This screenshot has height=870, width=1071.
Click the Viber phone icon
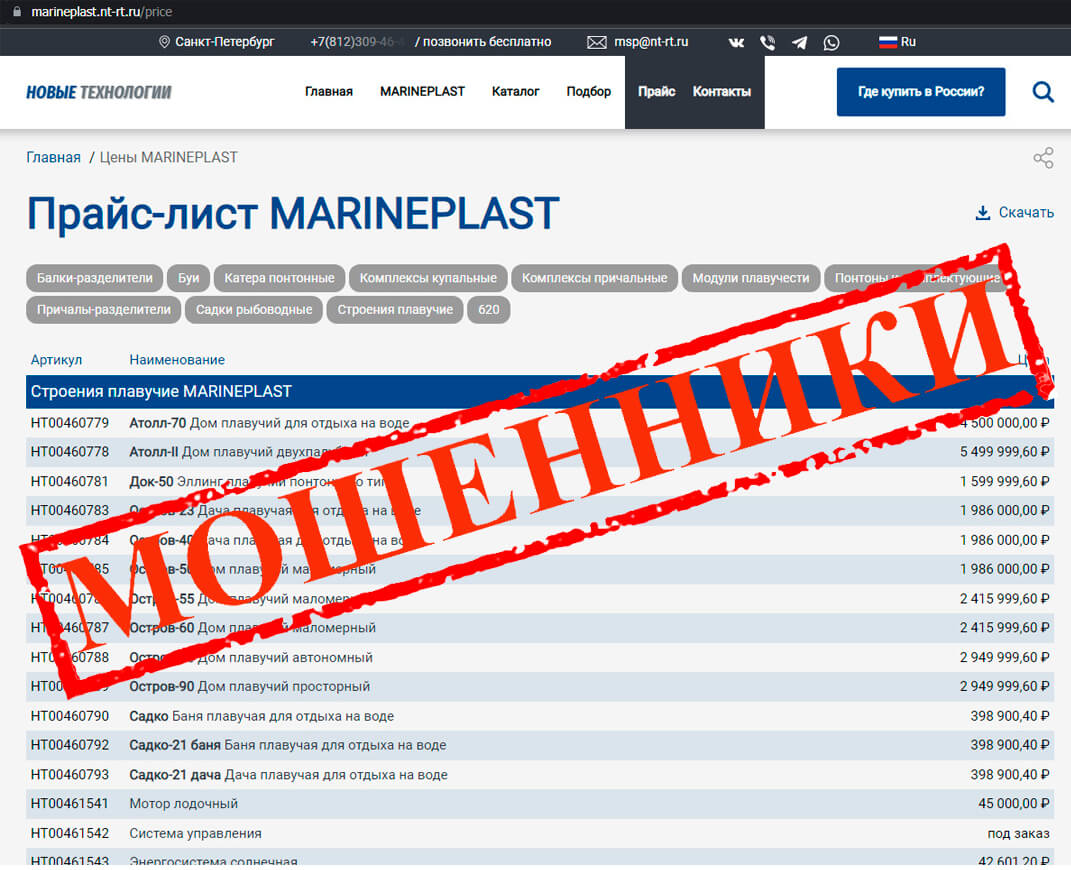tap(768, 42)
